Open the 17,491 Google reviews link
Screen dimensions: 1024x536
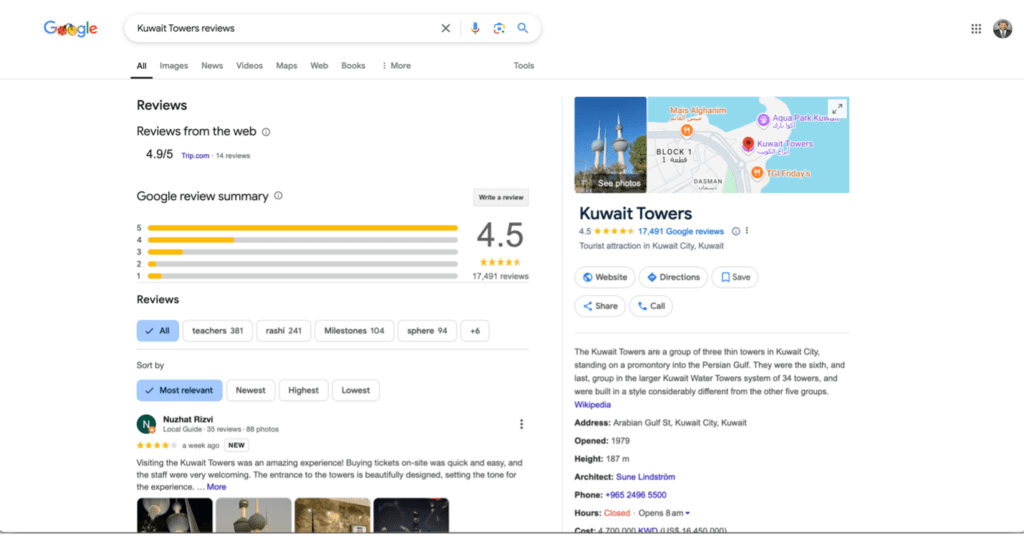click(681, 231)
